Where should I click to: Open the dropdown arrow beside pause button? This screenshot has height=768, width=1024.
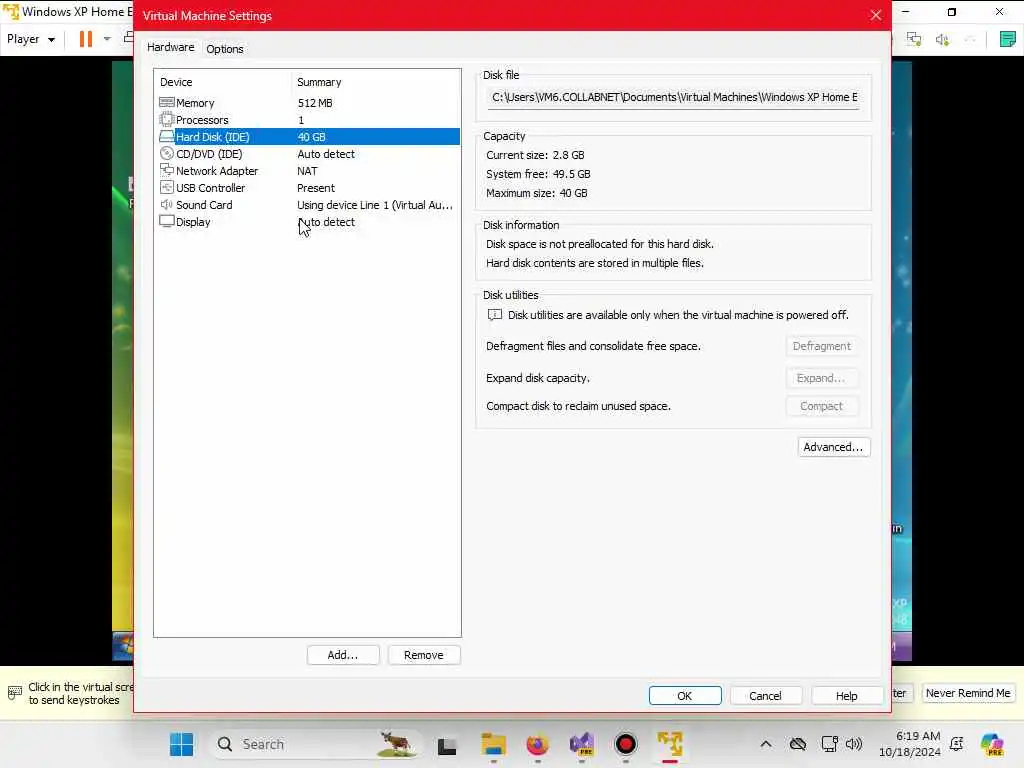pos(107,39)
